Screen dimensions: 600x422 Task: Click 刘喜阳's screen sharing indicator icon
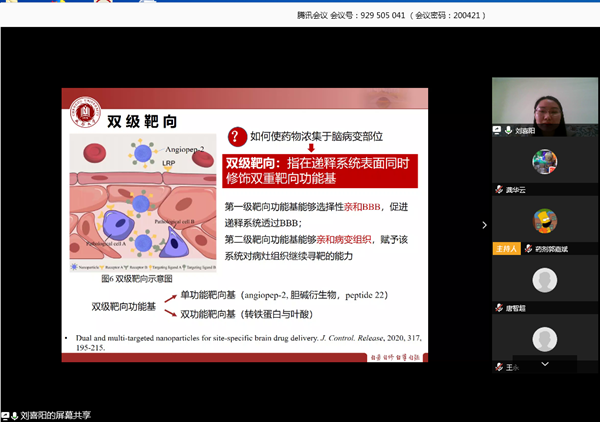[x=497, y=130]
